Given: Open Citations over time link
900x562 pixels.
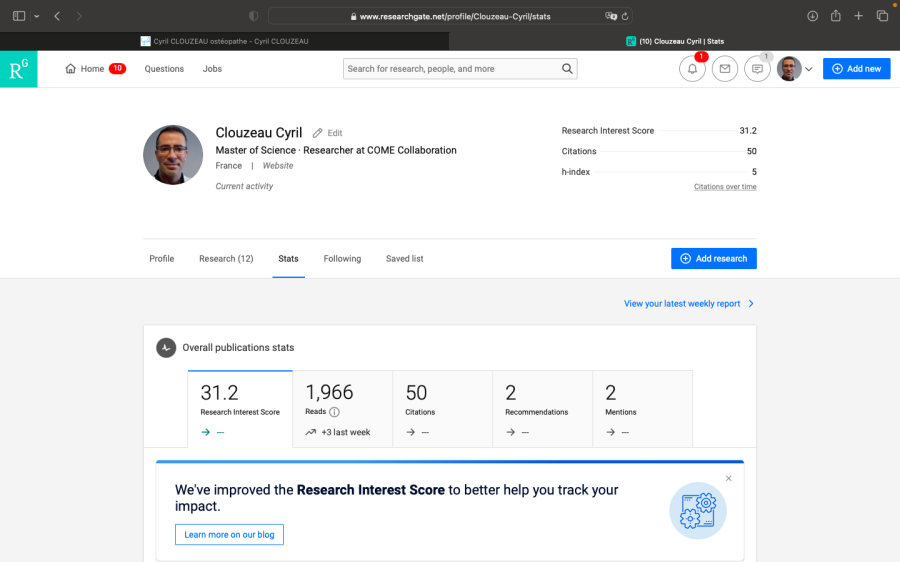Looking at the screenshot, I should coord(725,187).
